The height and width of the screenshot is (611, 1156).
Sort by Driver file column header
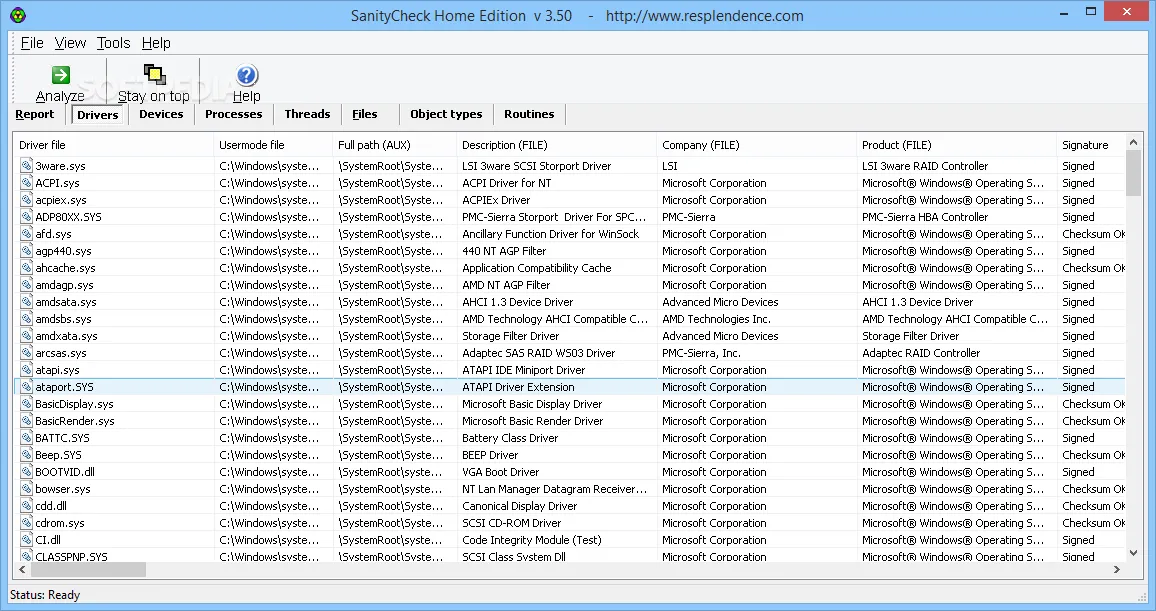[114, 145]
